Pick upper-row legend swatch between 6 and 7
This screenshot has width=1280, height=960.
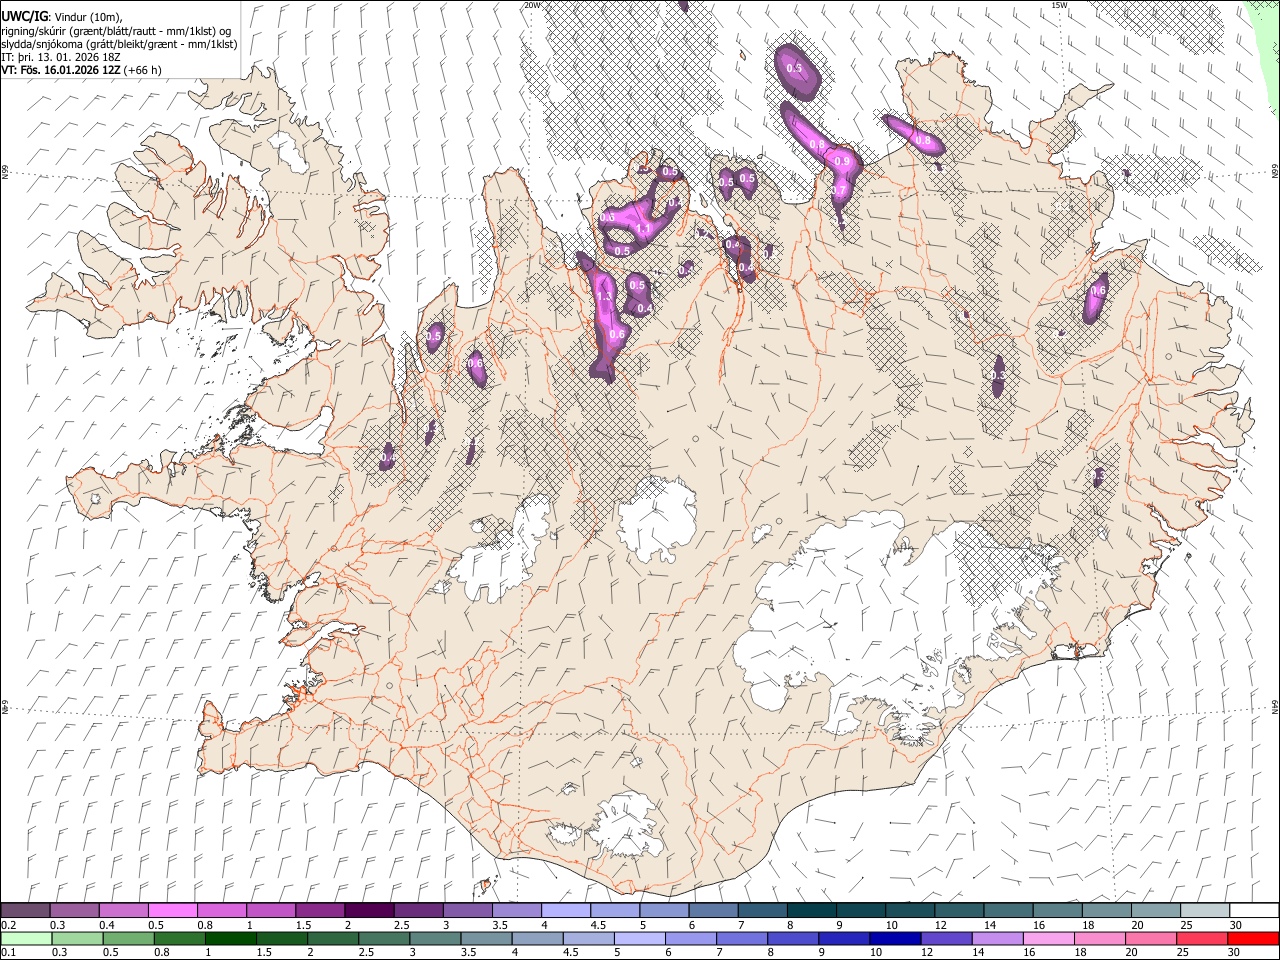pos(712,911)
